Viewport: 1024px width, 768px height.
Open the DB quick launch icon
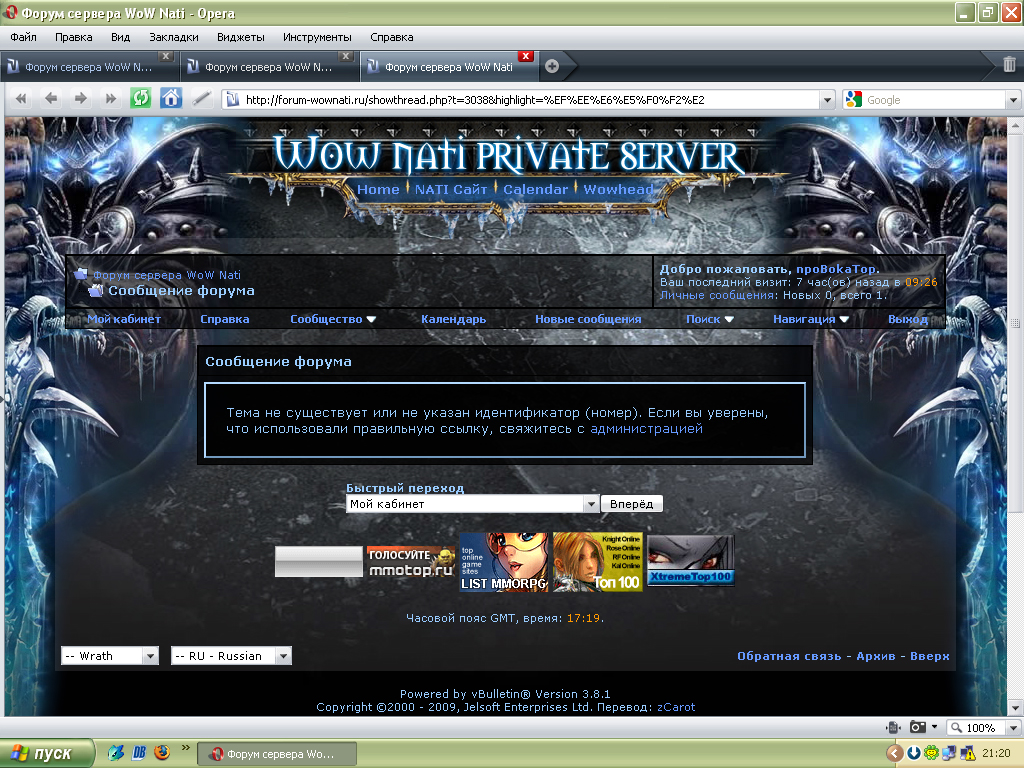click(139, 753)
